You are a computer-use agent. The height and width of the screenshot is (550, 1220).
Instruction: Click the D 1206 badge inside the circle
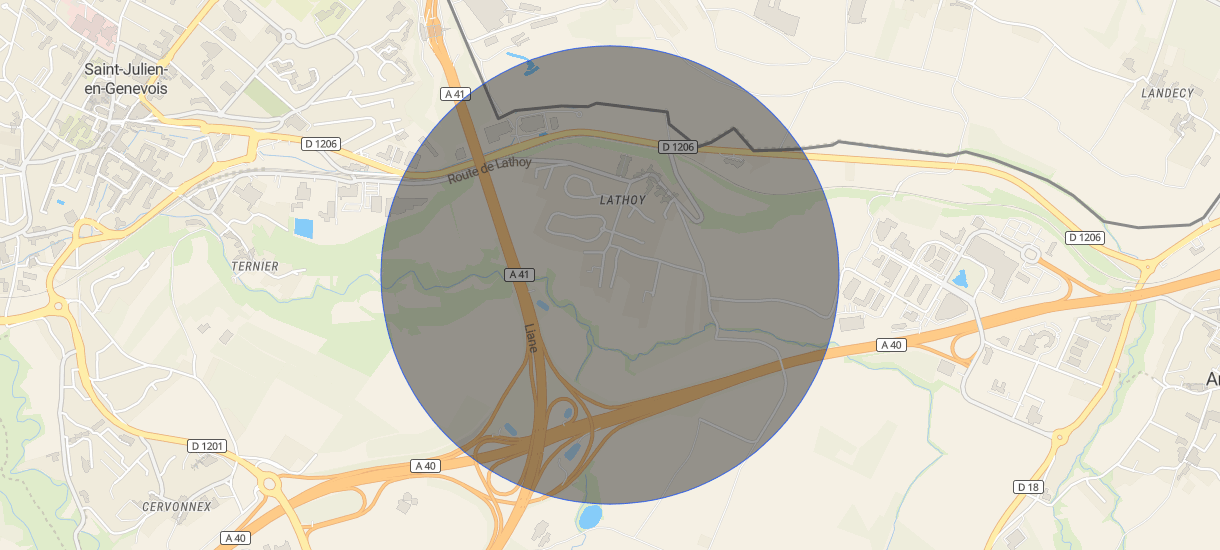678,147
